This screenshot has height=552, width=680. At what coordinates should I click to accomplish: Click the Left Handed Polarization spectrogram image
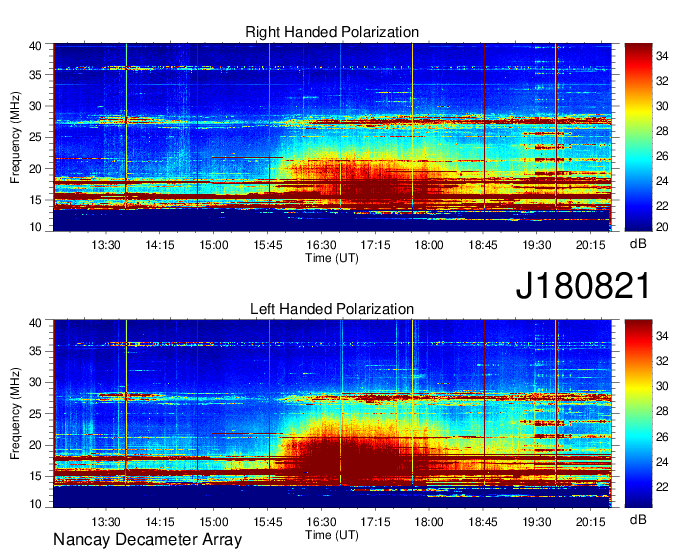(332, 414)
